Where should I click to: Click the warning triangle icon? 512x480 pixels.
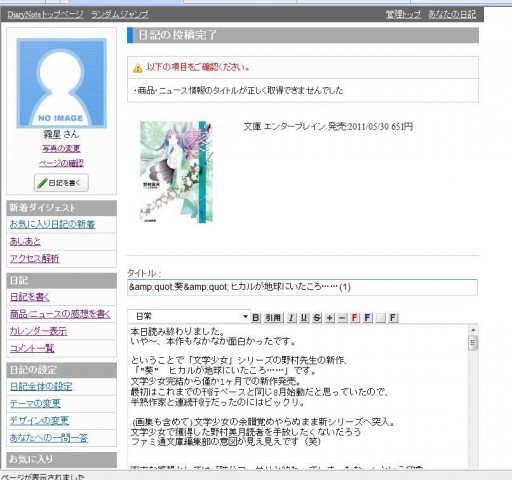click(x=137, y=68)
